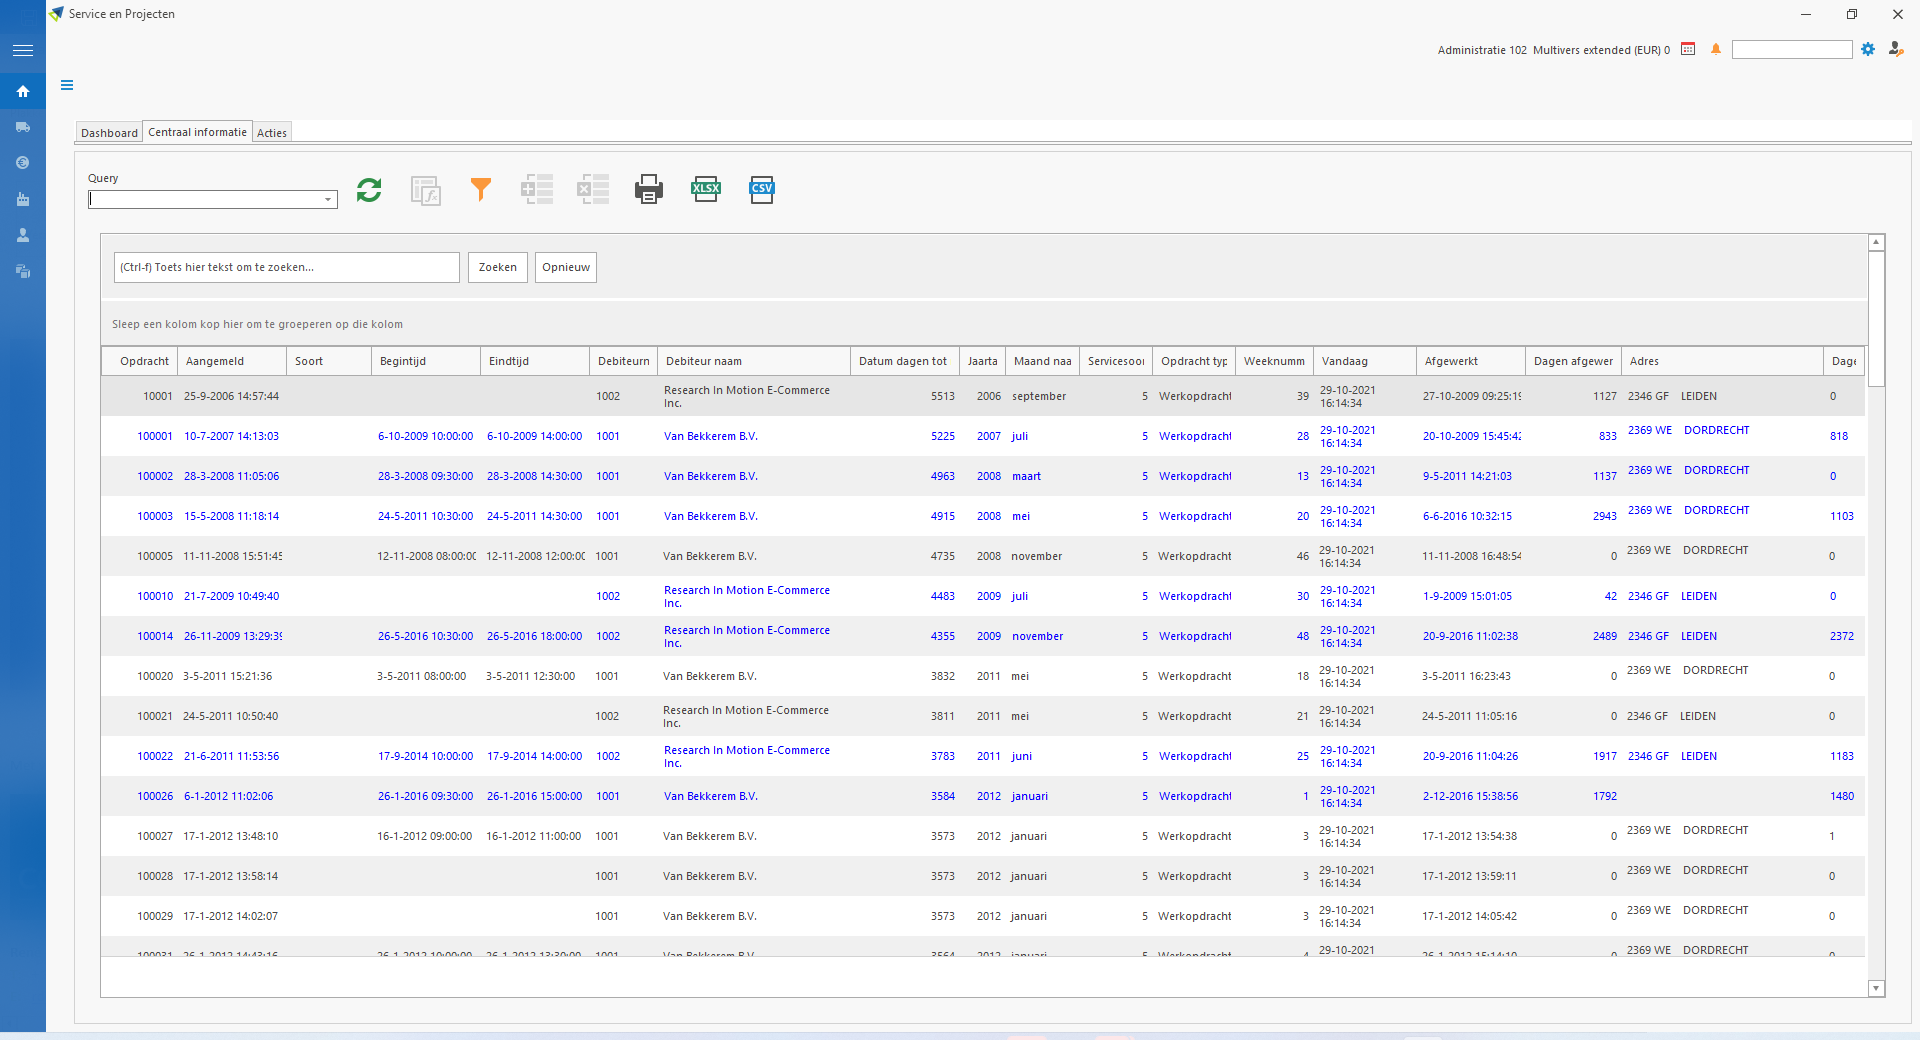Export the grid to XLSX
This screenshot has width=1920, height=1040.
706,189
